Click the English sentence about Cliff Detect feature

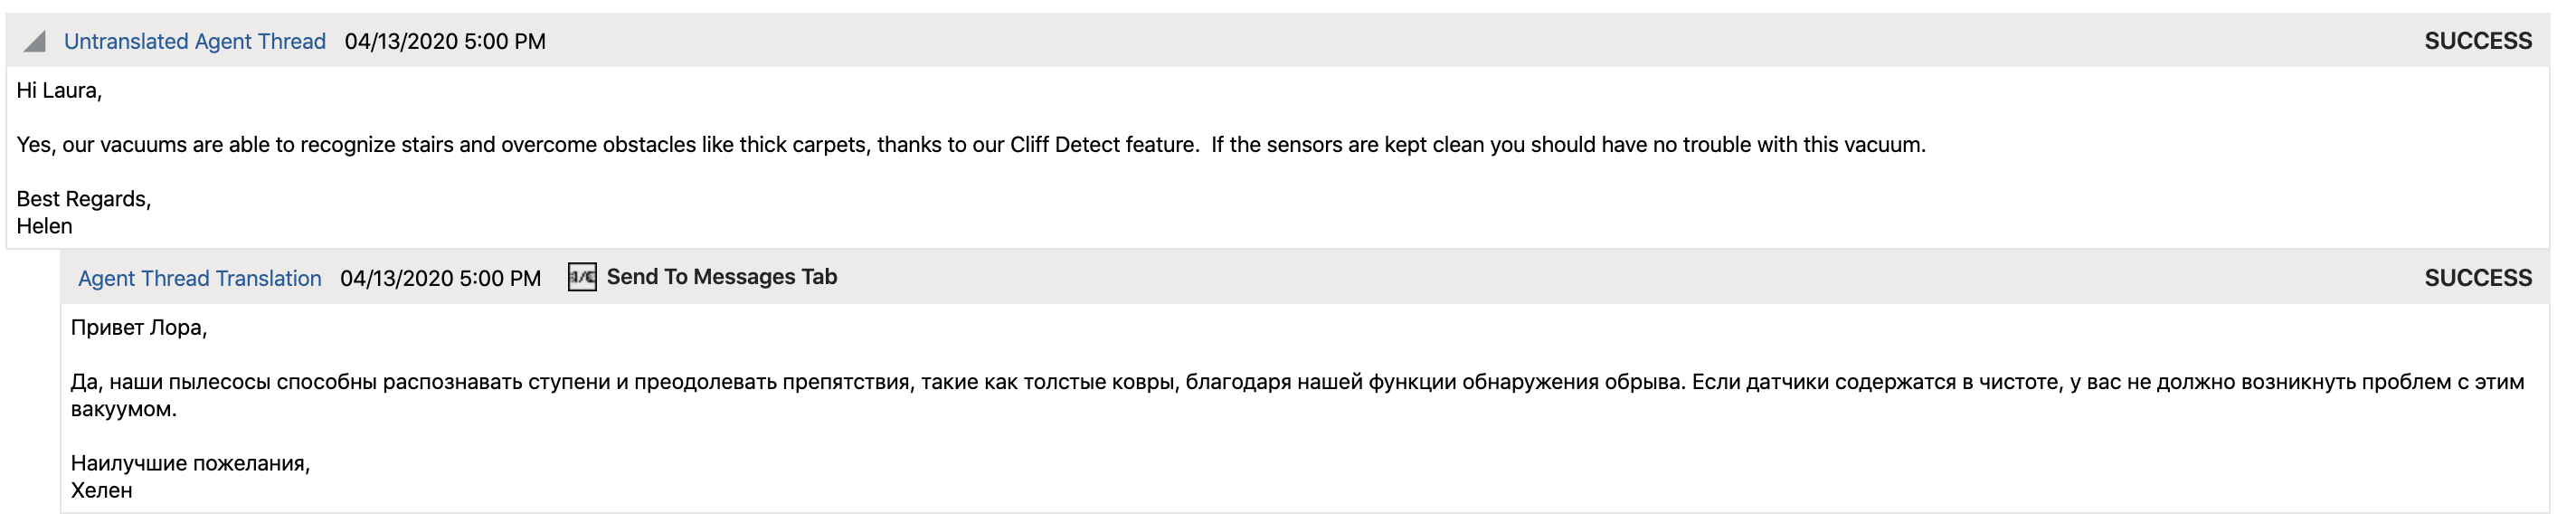(x=971, y=144)
